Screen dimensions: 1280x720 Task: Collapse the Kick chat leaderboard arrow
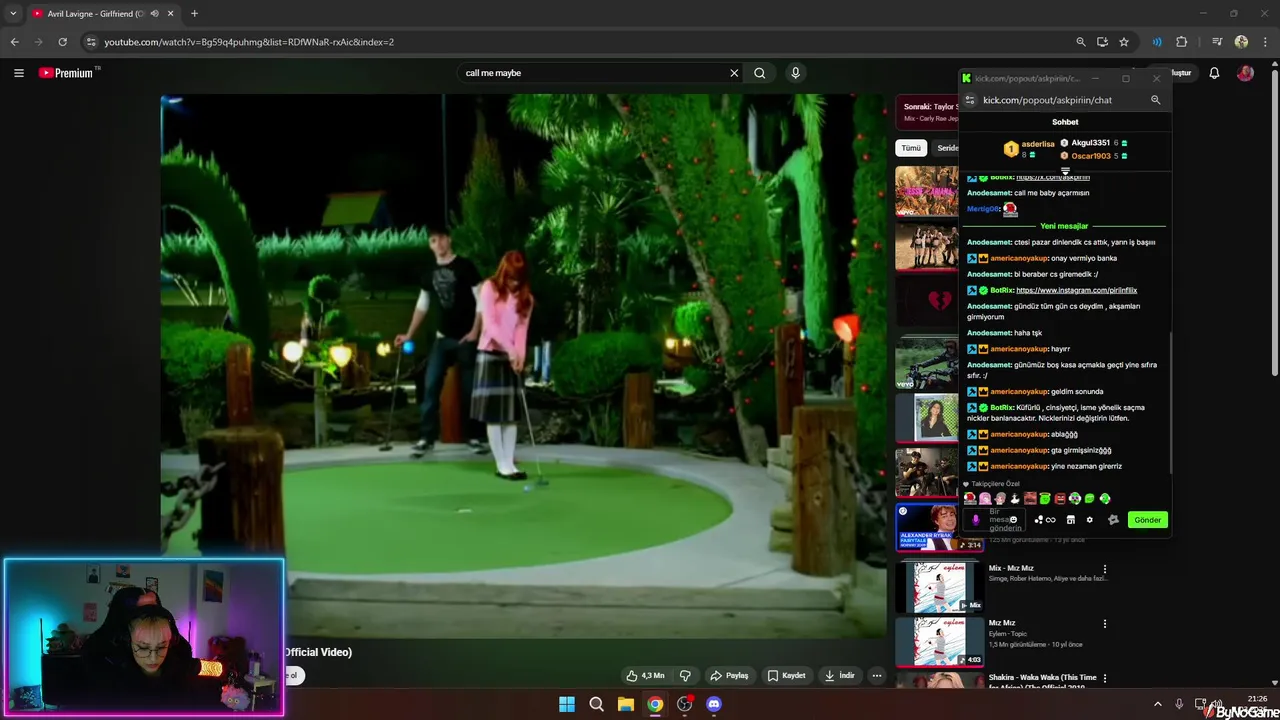pos(1065,171)
